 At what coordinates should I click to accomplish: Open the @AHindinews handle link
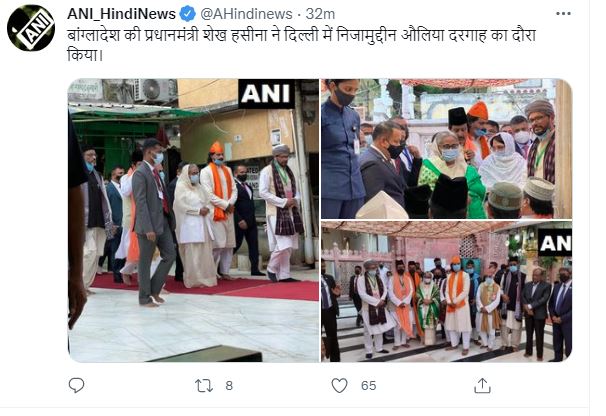tap(246, 14)
